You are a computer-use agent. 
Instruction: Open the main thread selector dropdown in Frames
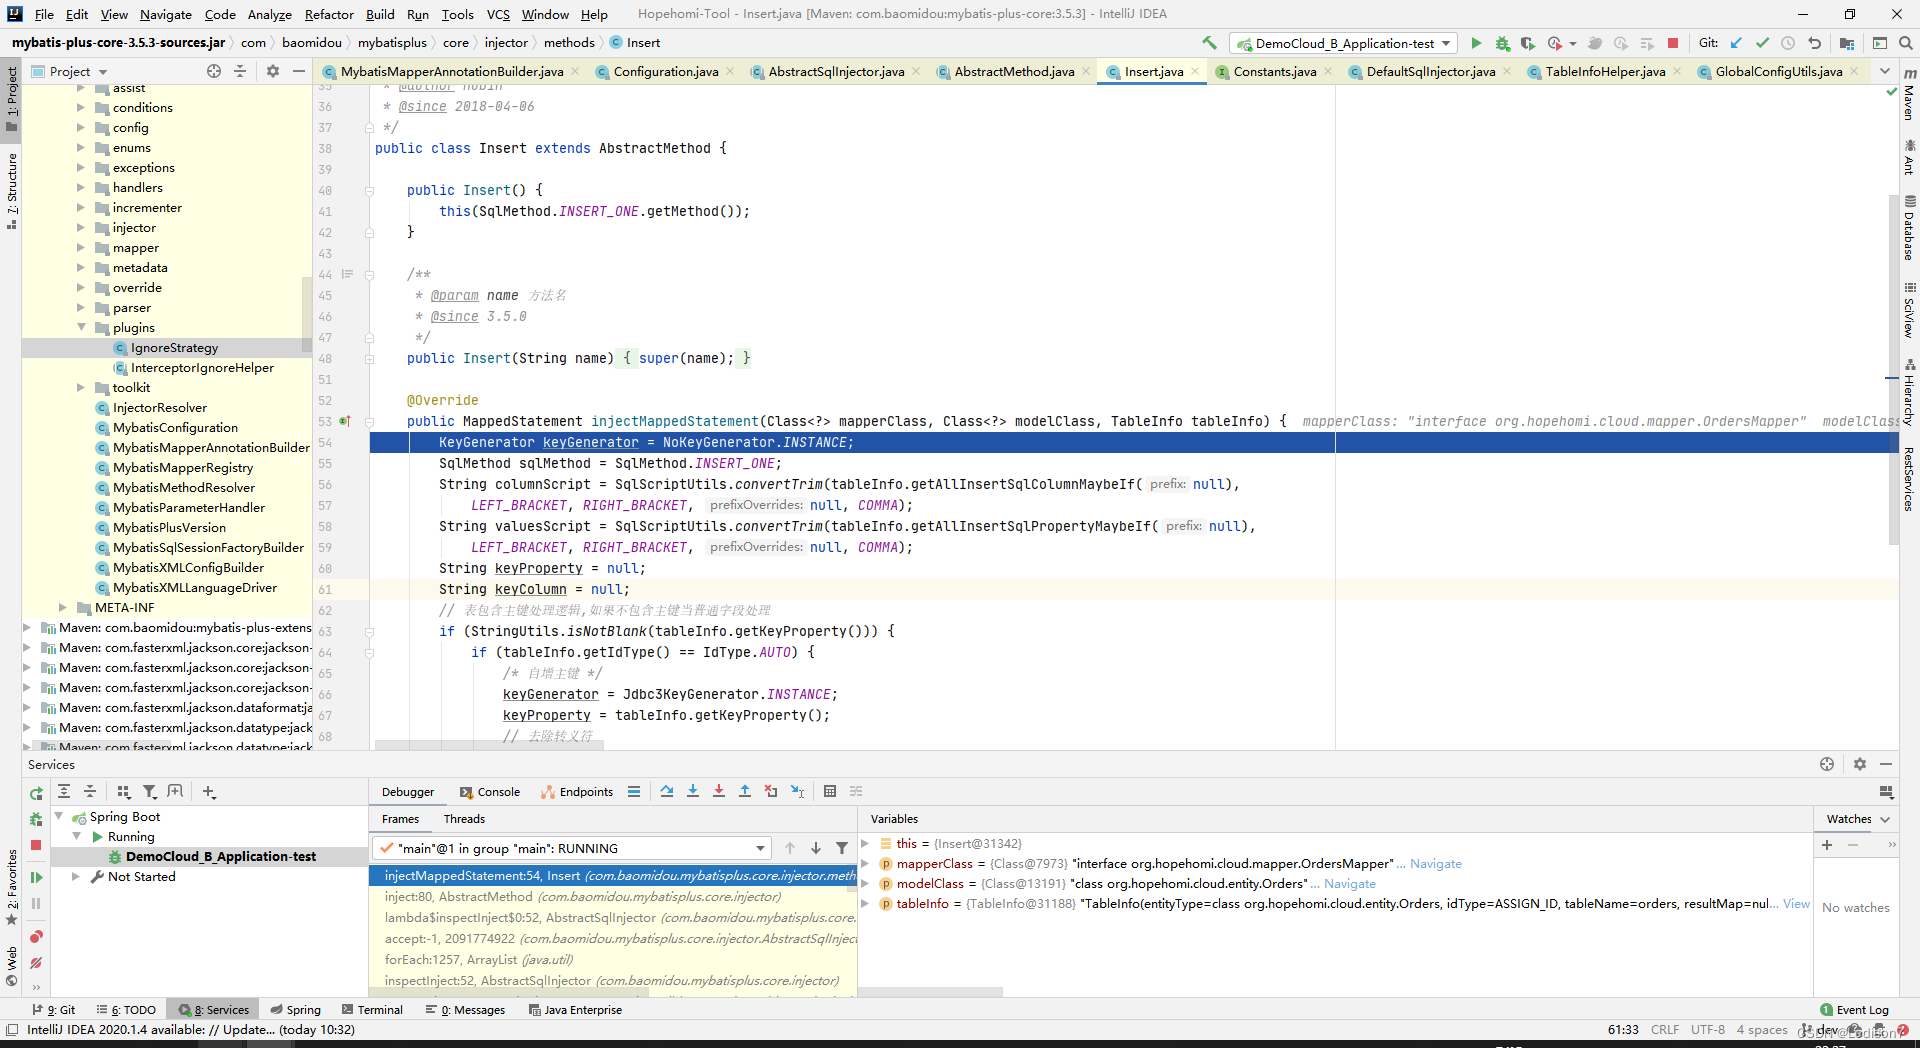pyautogui.click(x=572, y=848)
